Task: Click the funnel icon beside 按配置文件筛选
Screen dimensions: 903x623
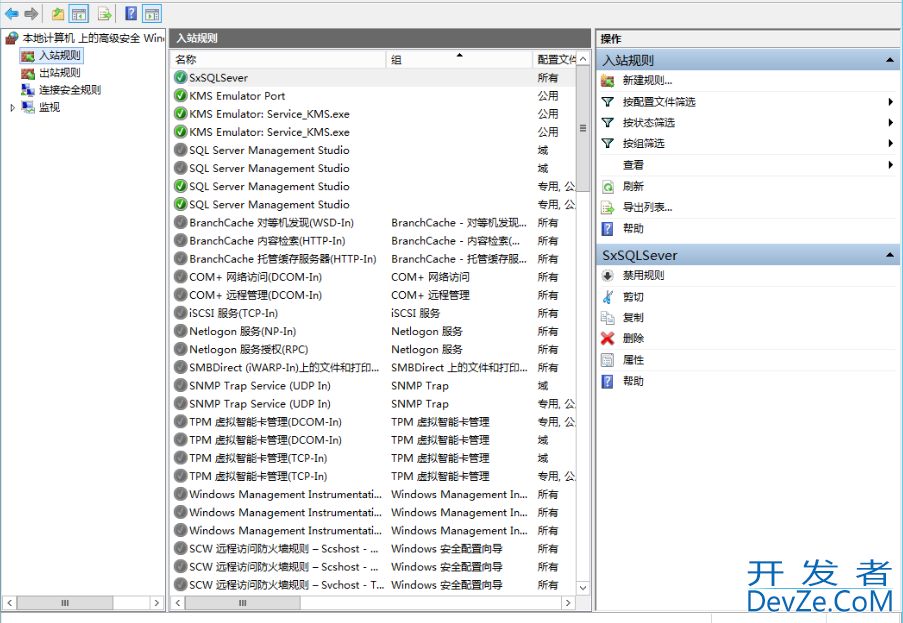Action: coord(608,102)
